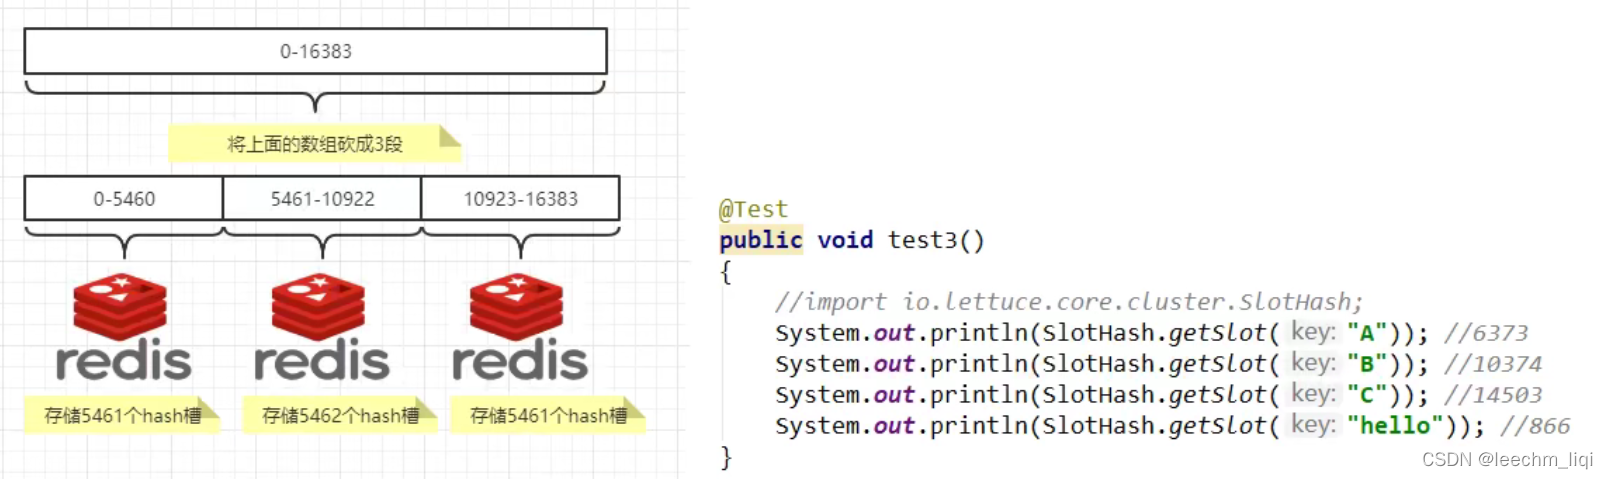Click the Redis logo under 10923-16383
1608x479 pixels.
click(519, 328)
